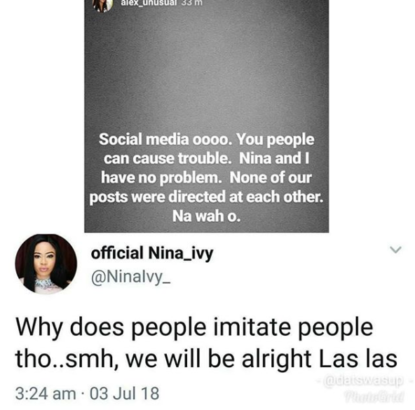Click the 'have no problem' story text

click(161, 178)
